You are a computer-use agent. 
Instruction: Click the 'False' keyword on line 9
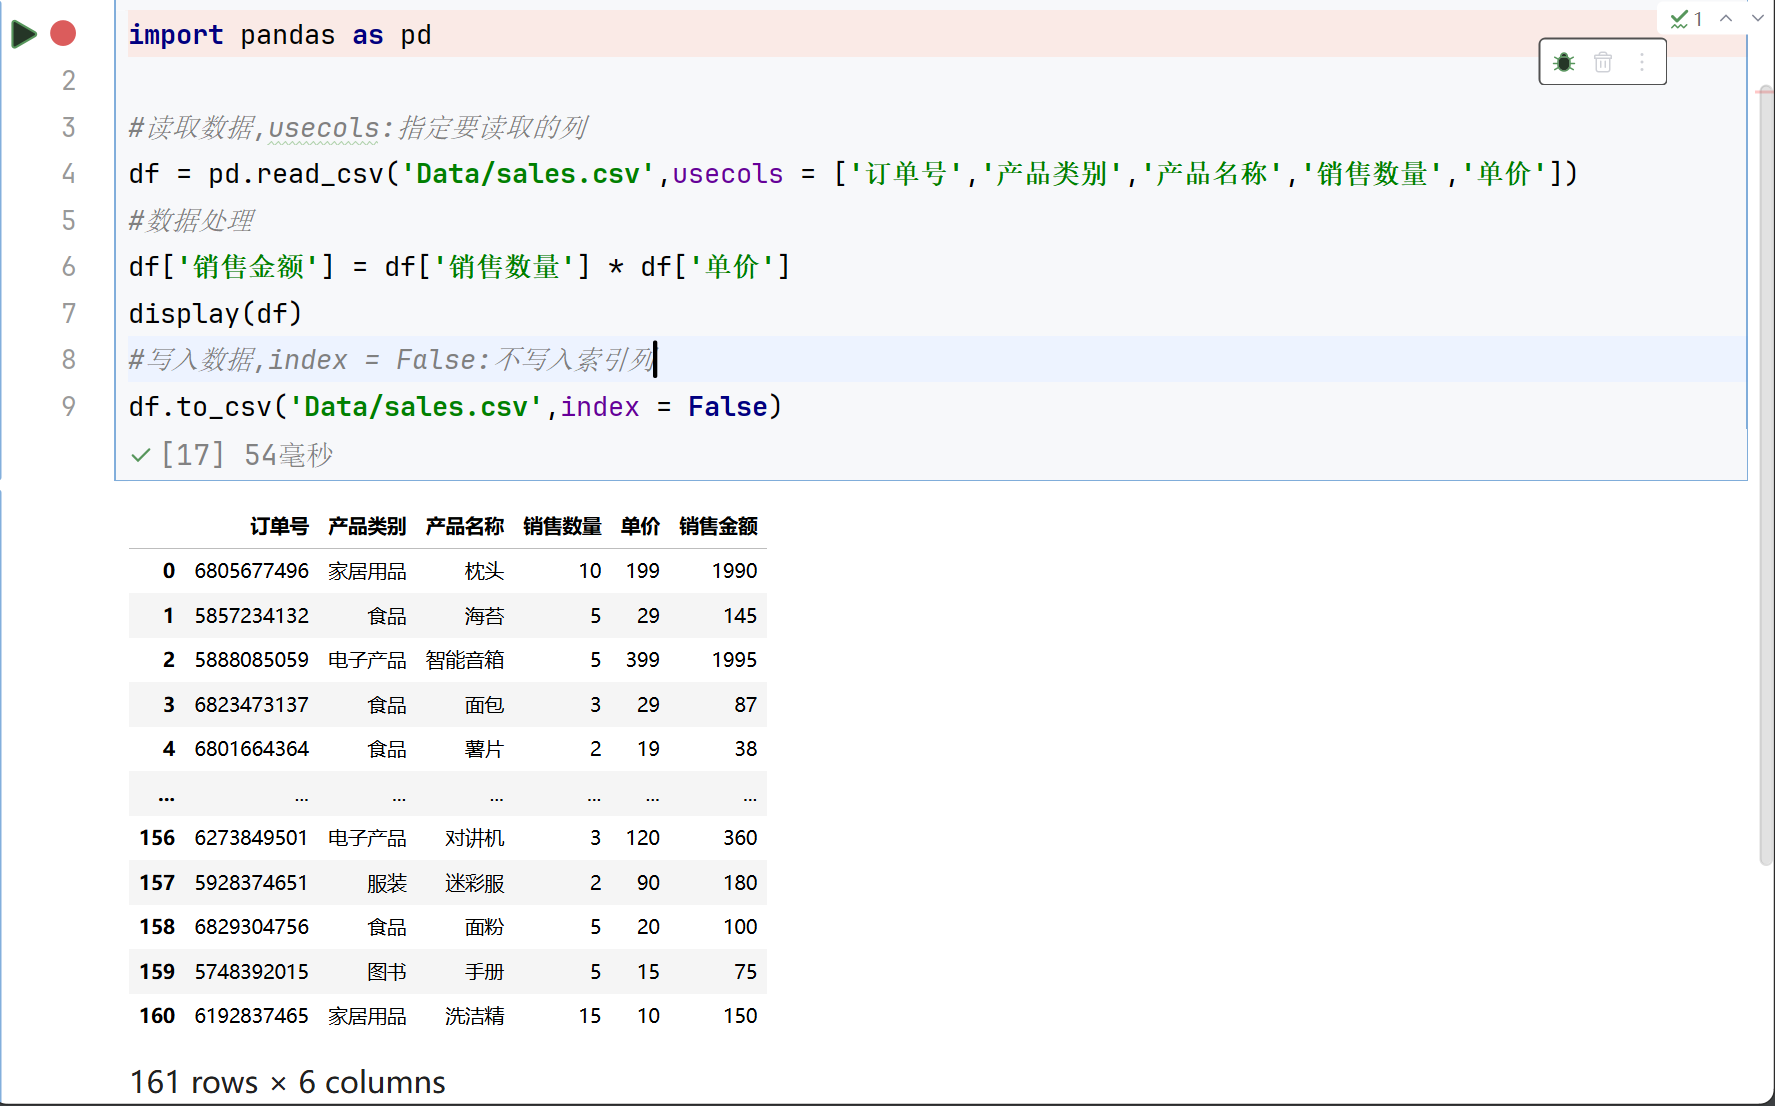728,407
